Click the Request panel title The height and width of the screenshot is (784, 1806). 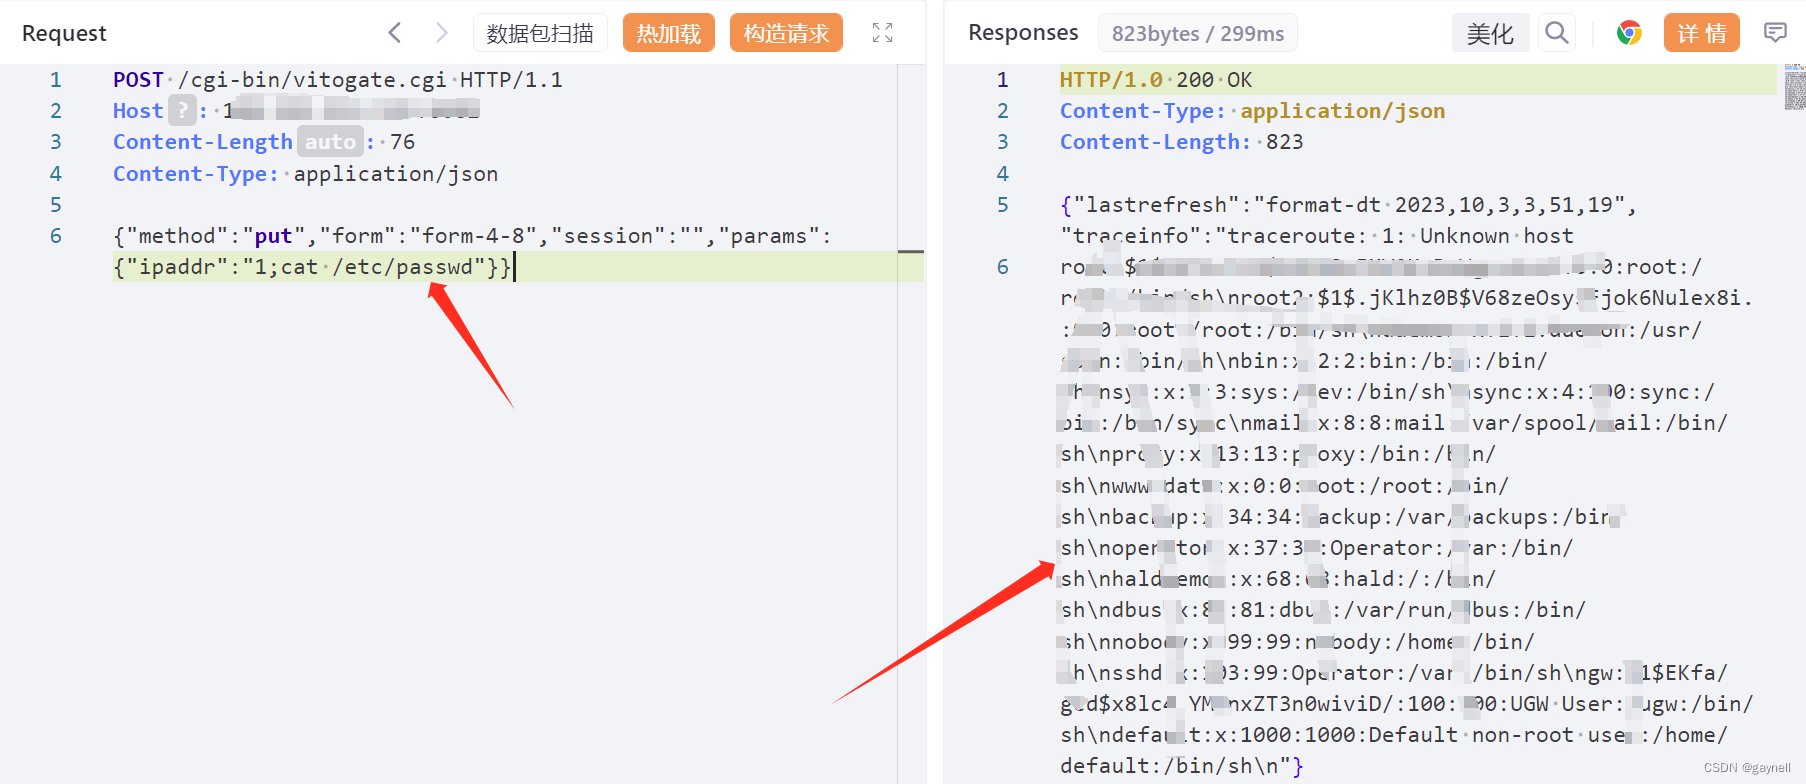coord(64,33)
